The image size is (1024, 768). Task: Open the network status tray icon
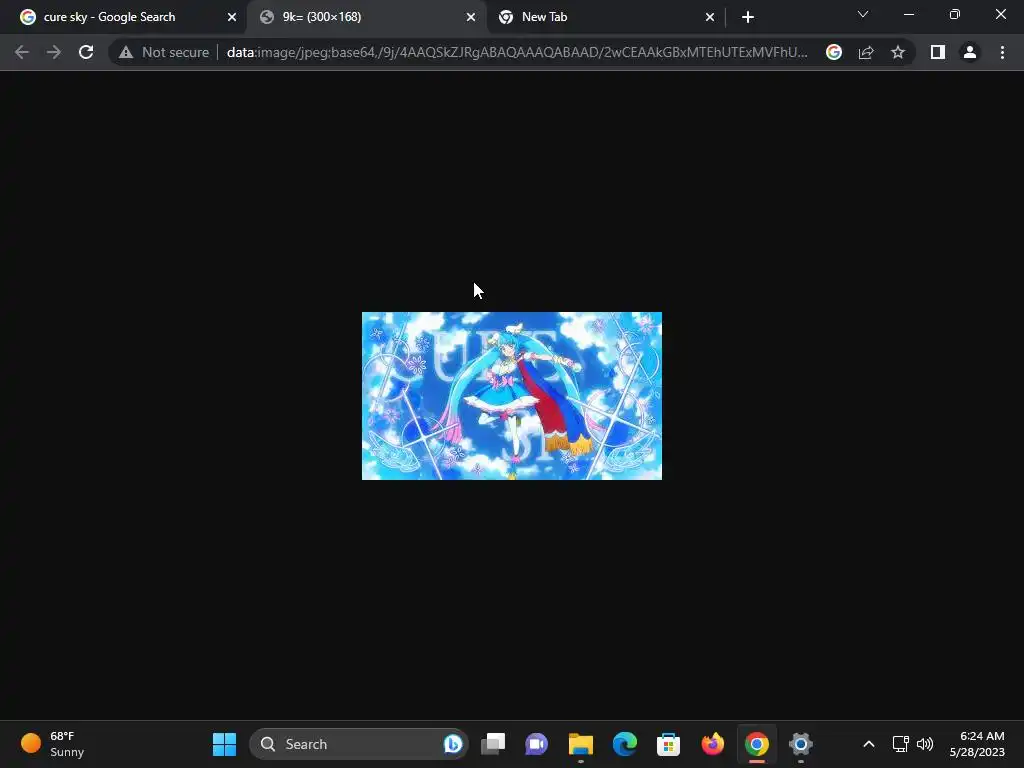pos(901,744)
